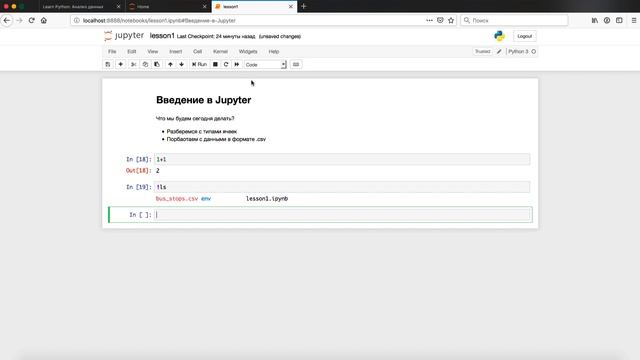Open the Widgets menu
This screenshot has width=640, height=360.
pos(248,51)
